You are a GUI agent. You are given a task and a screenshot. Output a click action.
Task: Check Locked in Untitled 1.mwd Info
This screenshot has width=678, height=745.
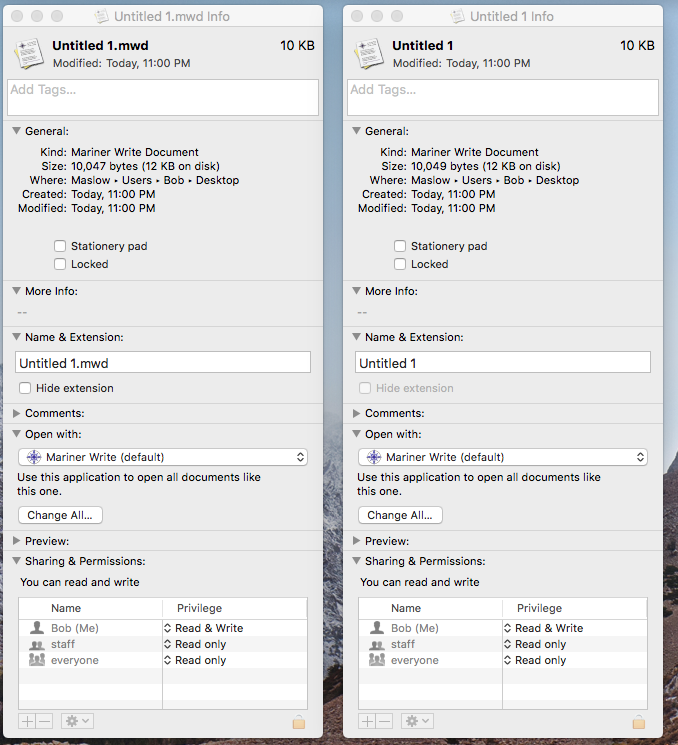click(x=60, y=264)
